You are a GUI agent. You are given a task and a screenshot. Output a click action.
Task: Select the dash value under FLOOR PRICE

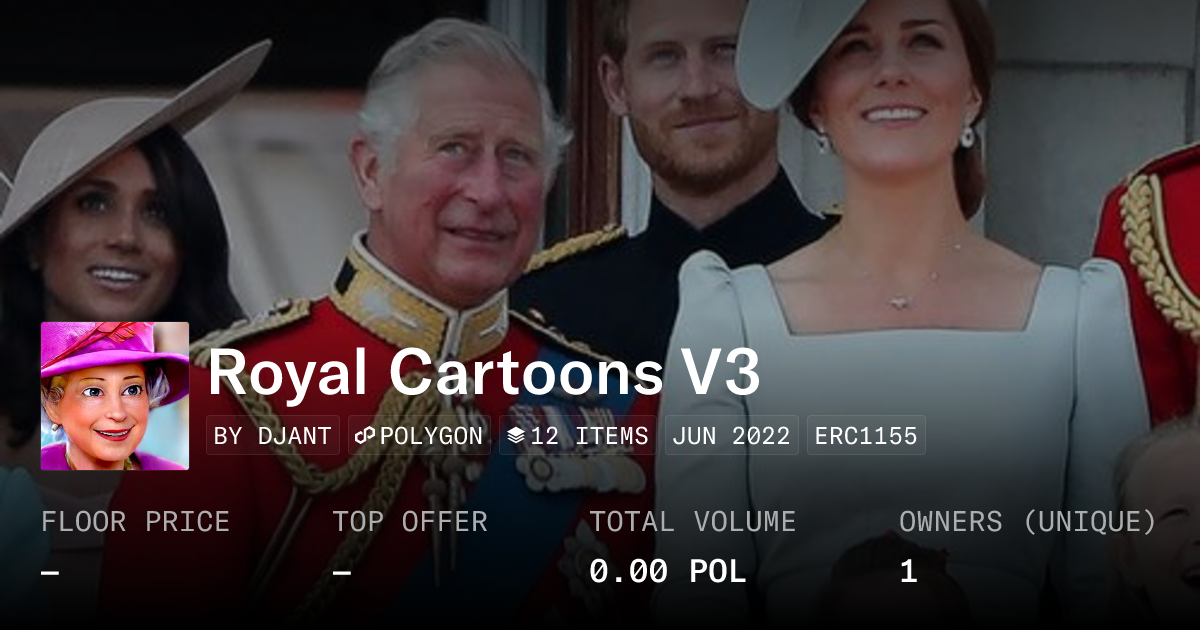pos(50,572)
